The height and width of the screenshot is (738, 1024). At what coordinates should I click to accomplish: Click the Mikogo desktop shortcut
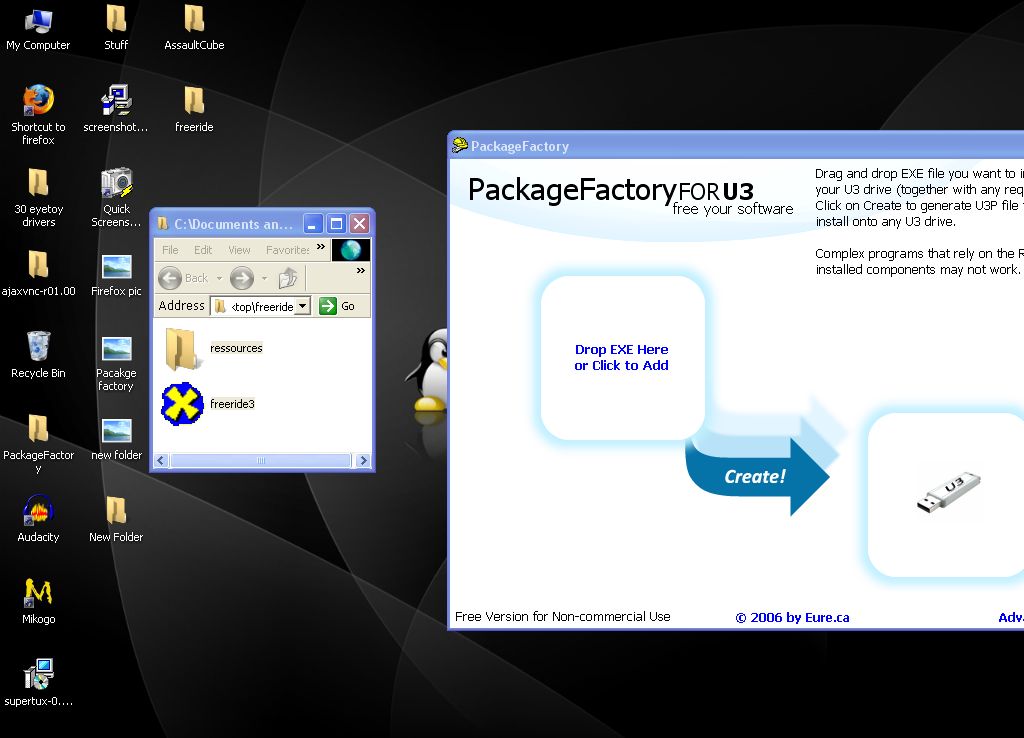click(38, 601)
